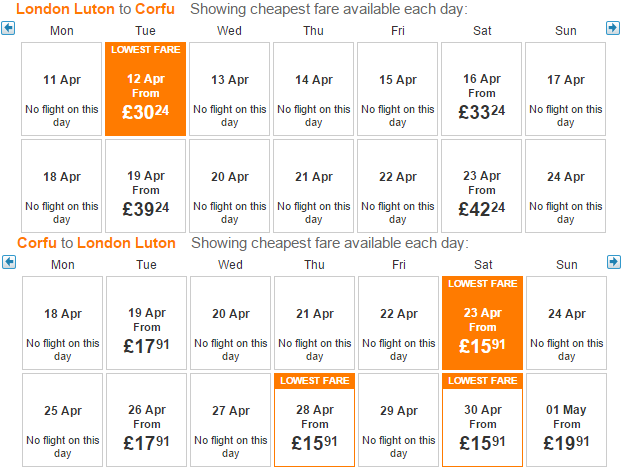This screenshot has width=624, height=469.
Task: Click next week arrow for London Luton to Corfu
Action: tap(613, 28)
